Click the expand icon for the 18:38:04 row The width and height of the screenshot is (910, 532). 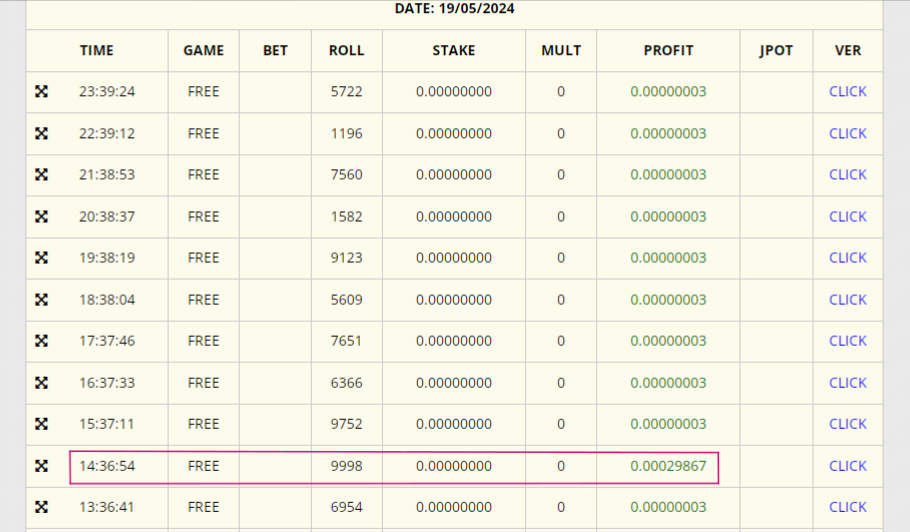(41, 299)
